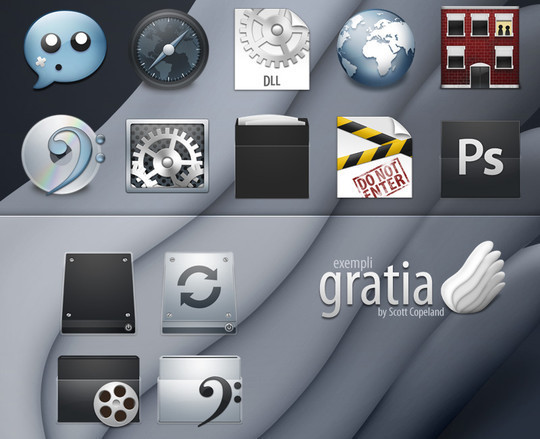Open the framed metal gears preferences icon
540x439 pixels.
coord(167,156)
